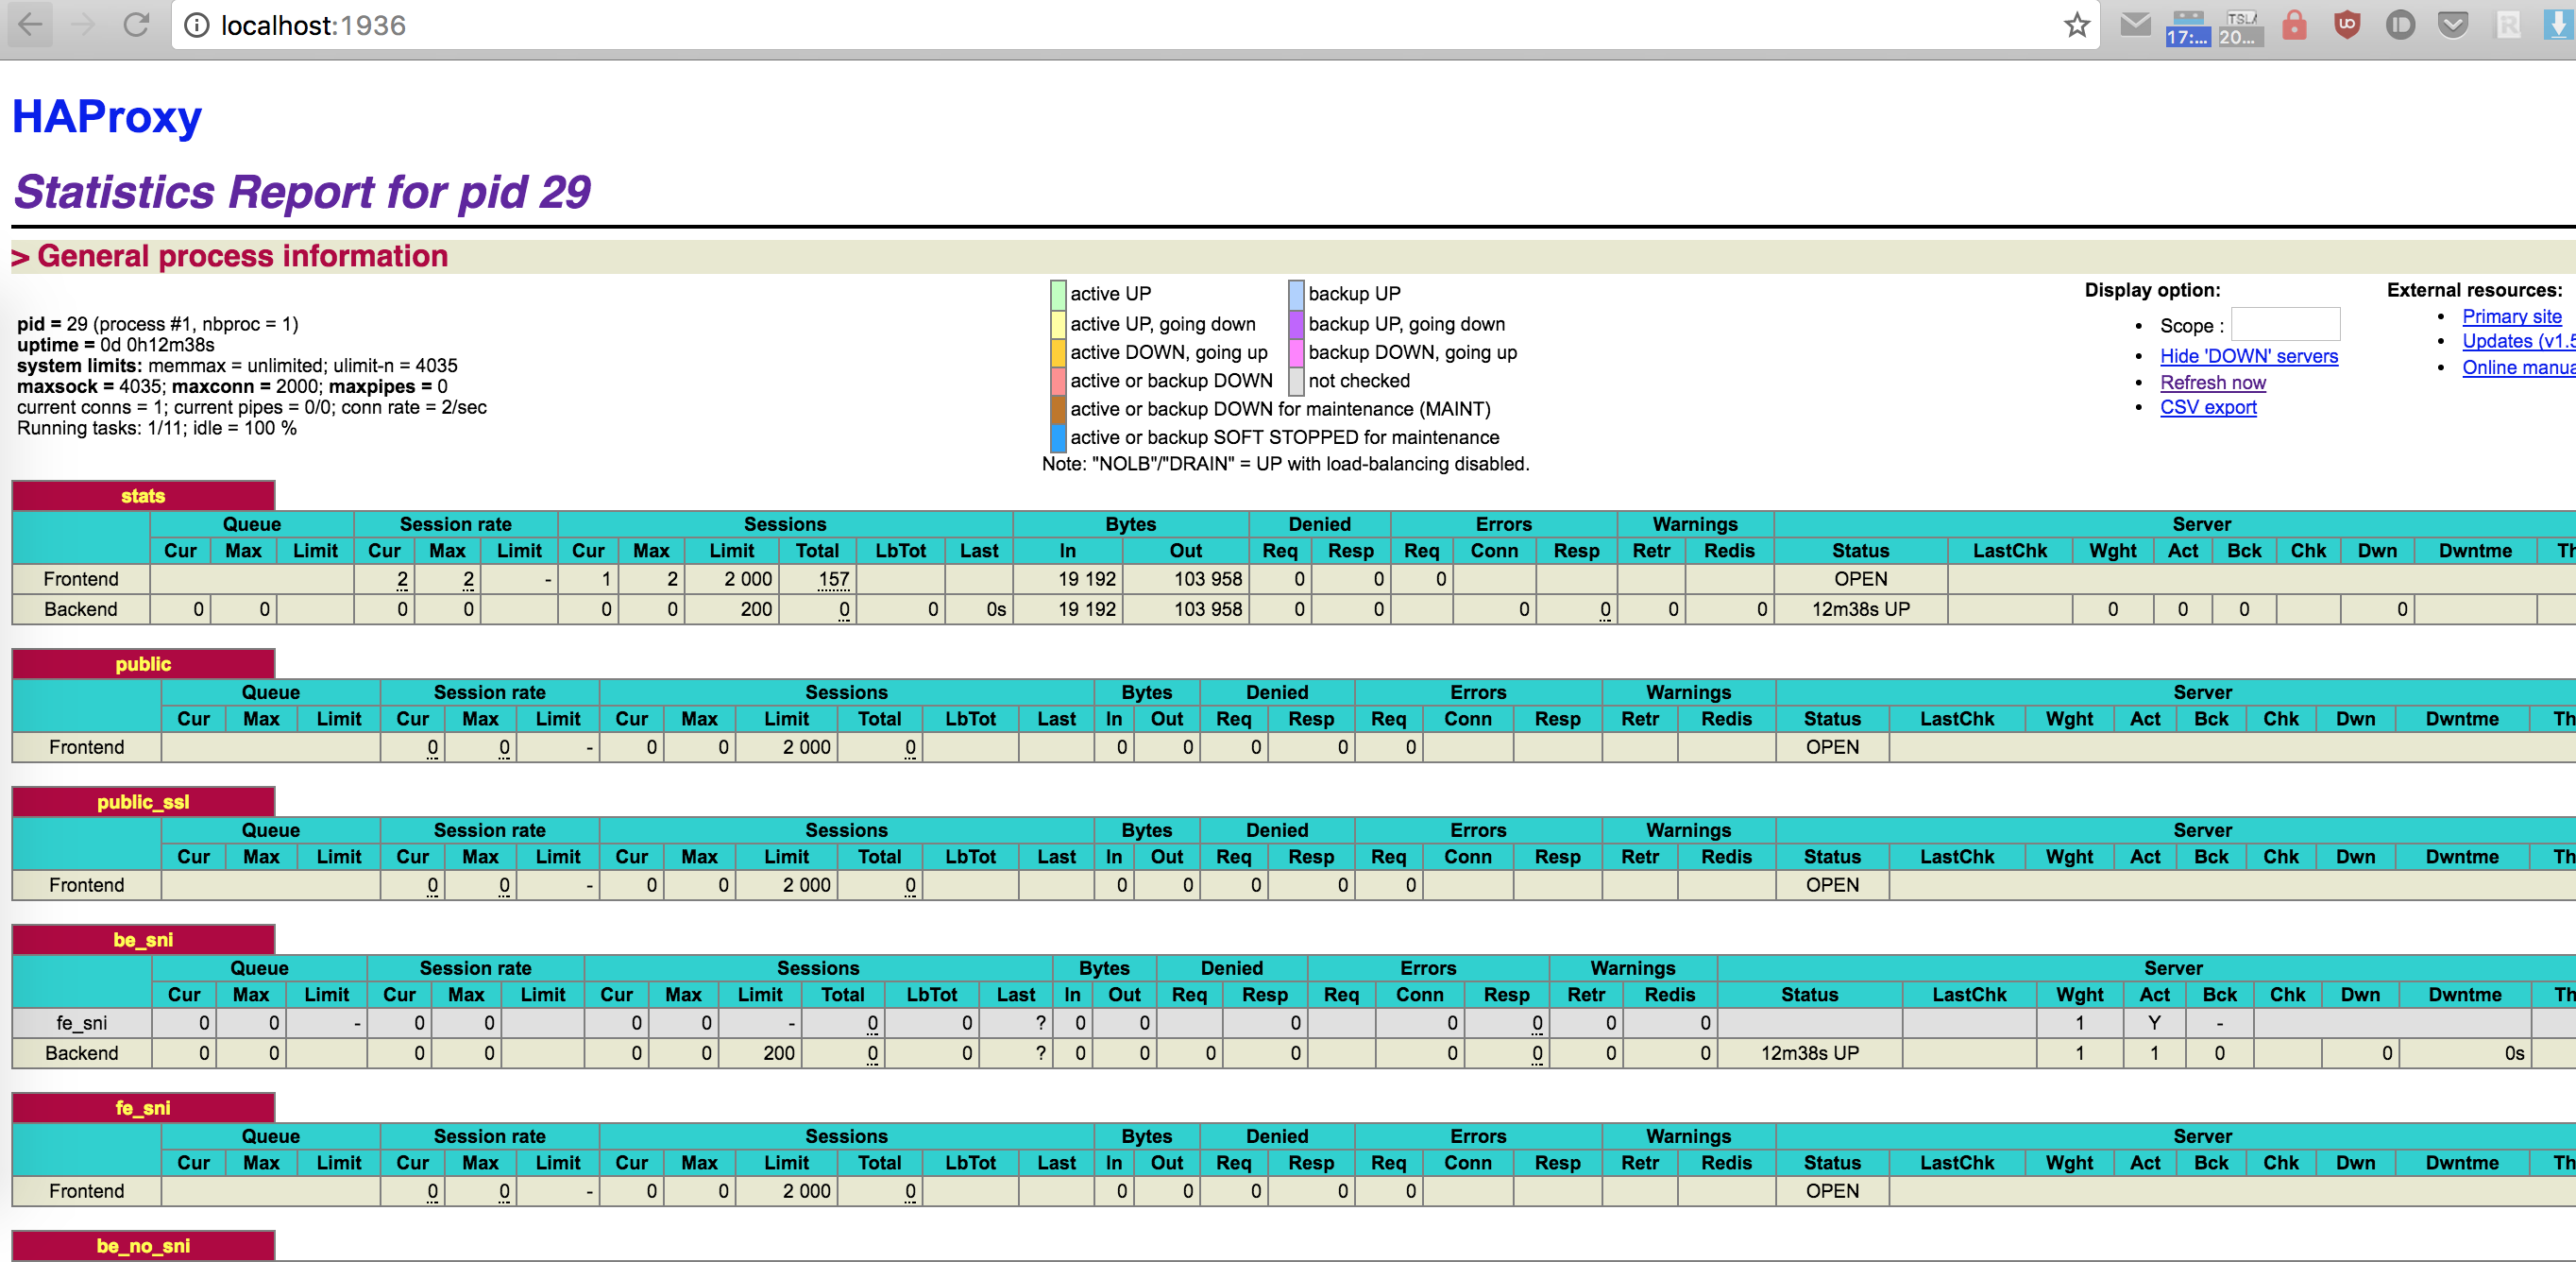This screenshot has width=2576, height=1262.
Task: Click the active or backup DOWN swatch
Action: point(1058,381)
